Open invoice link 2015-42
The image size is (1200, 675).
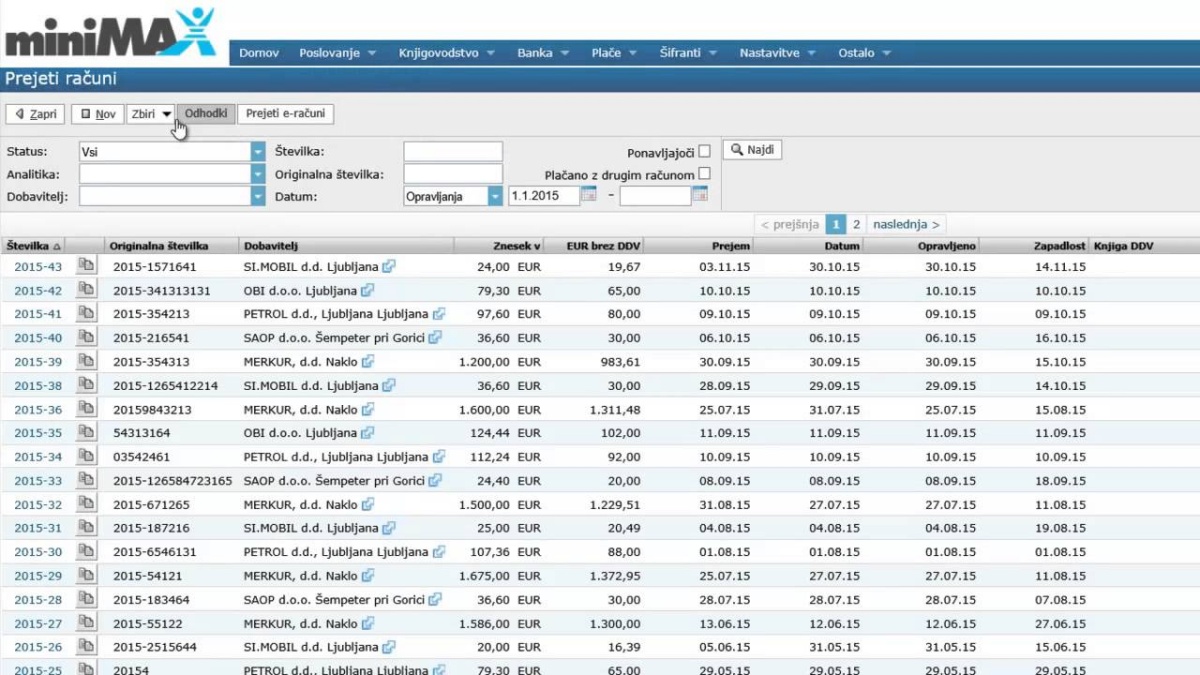point(38,291)
